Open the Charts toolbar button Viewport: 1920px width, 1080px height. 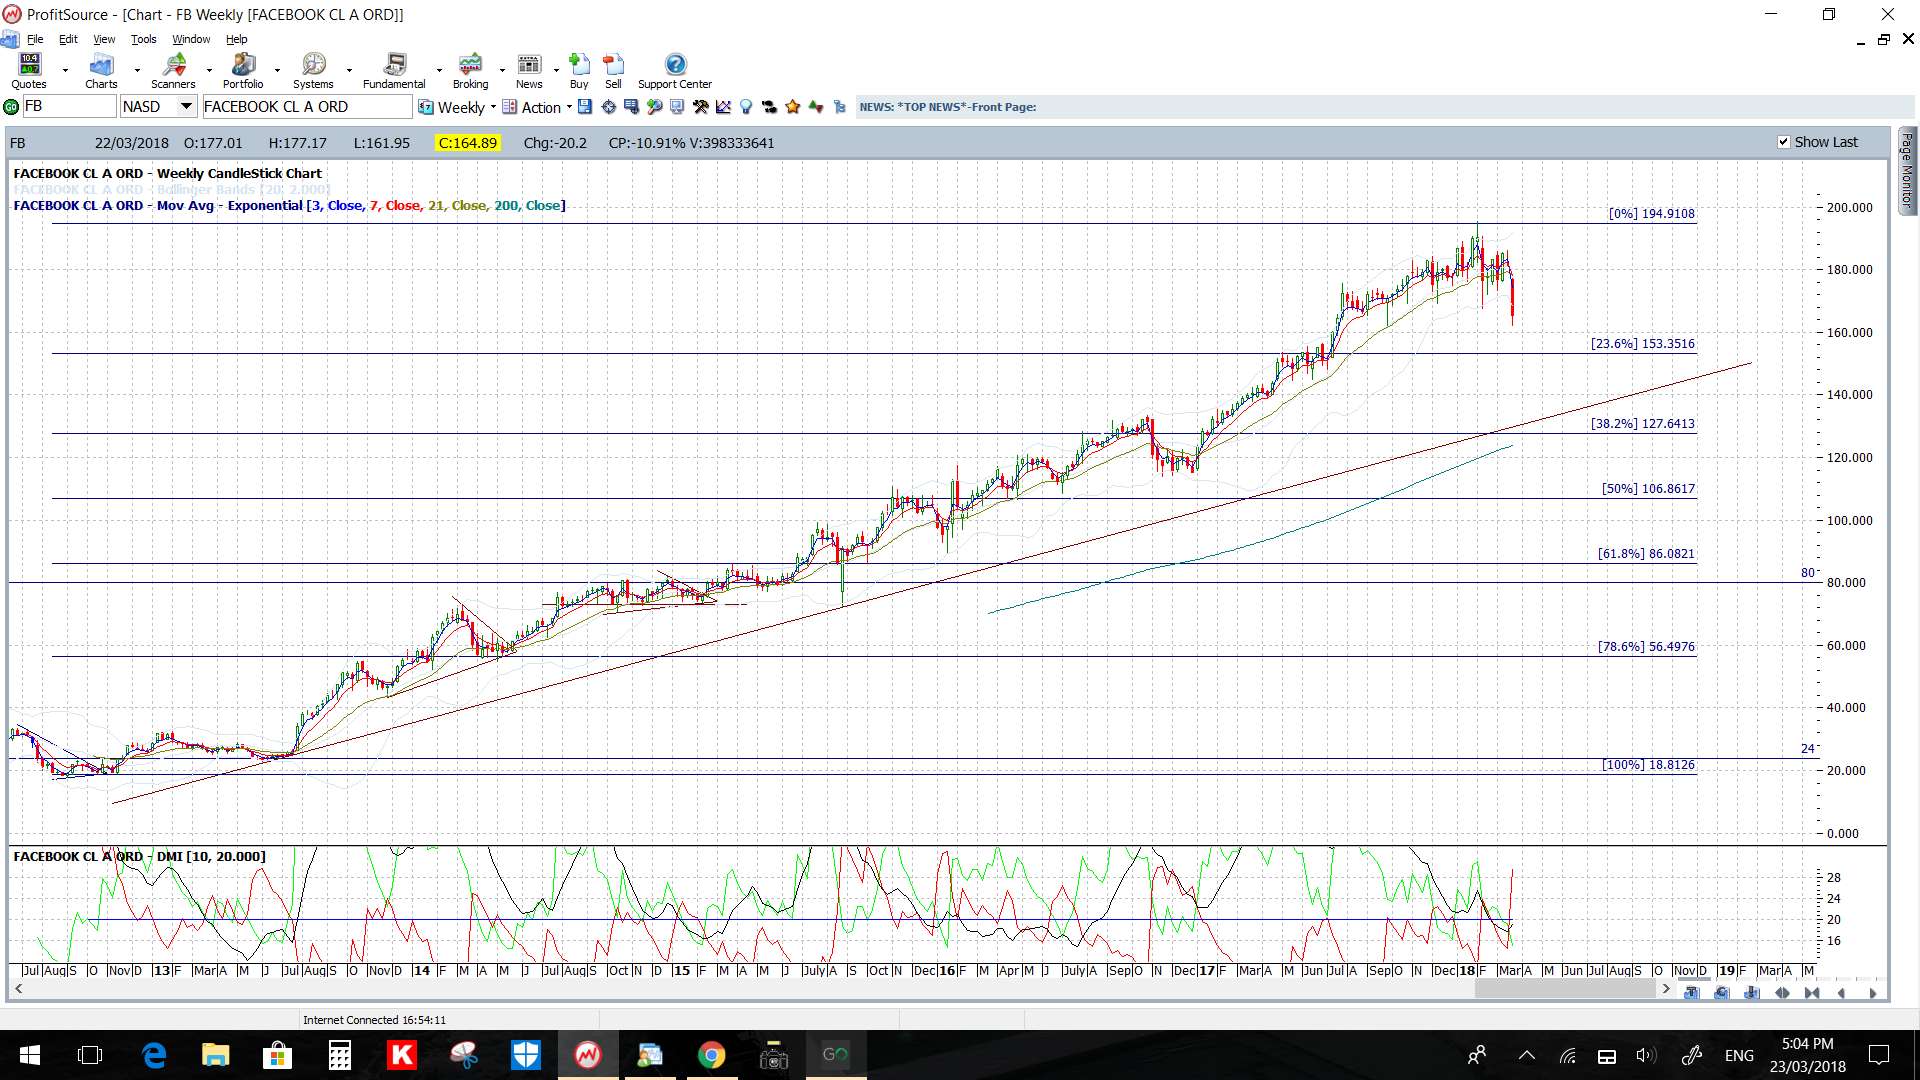click(101, 72)
